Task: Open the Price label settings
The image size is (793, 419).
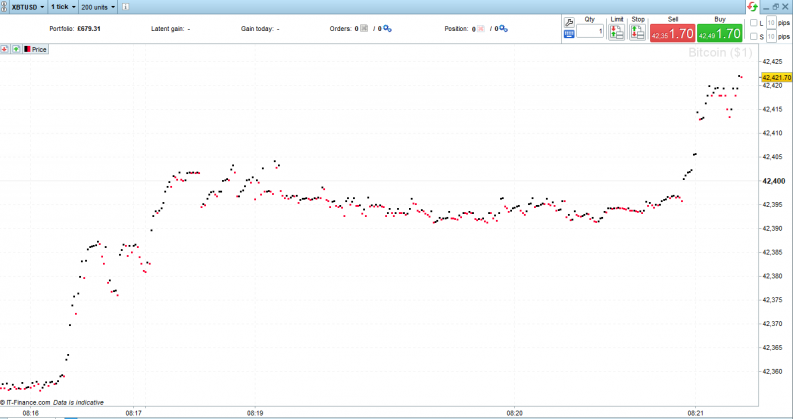Action: coord(36,48)
